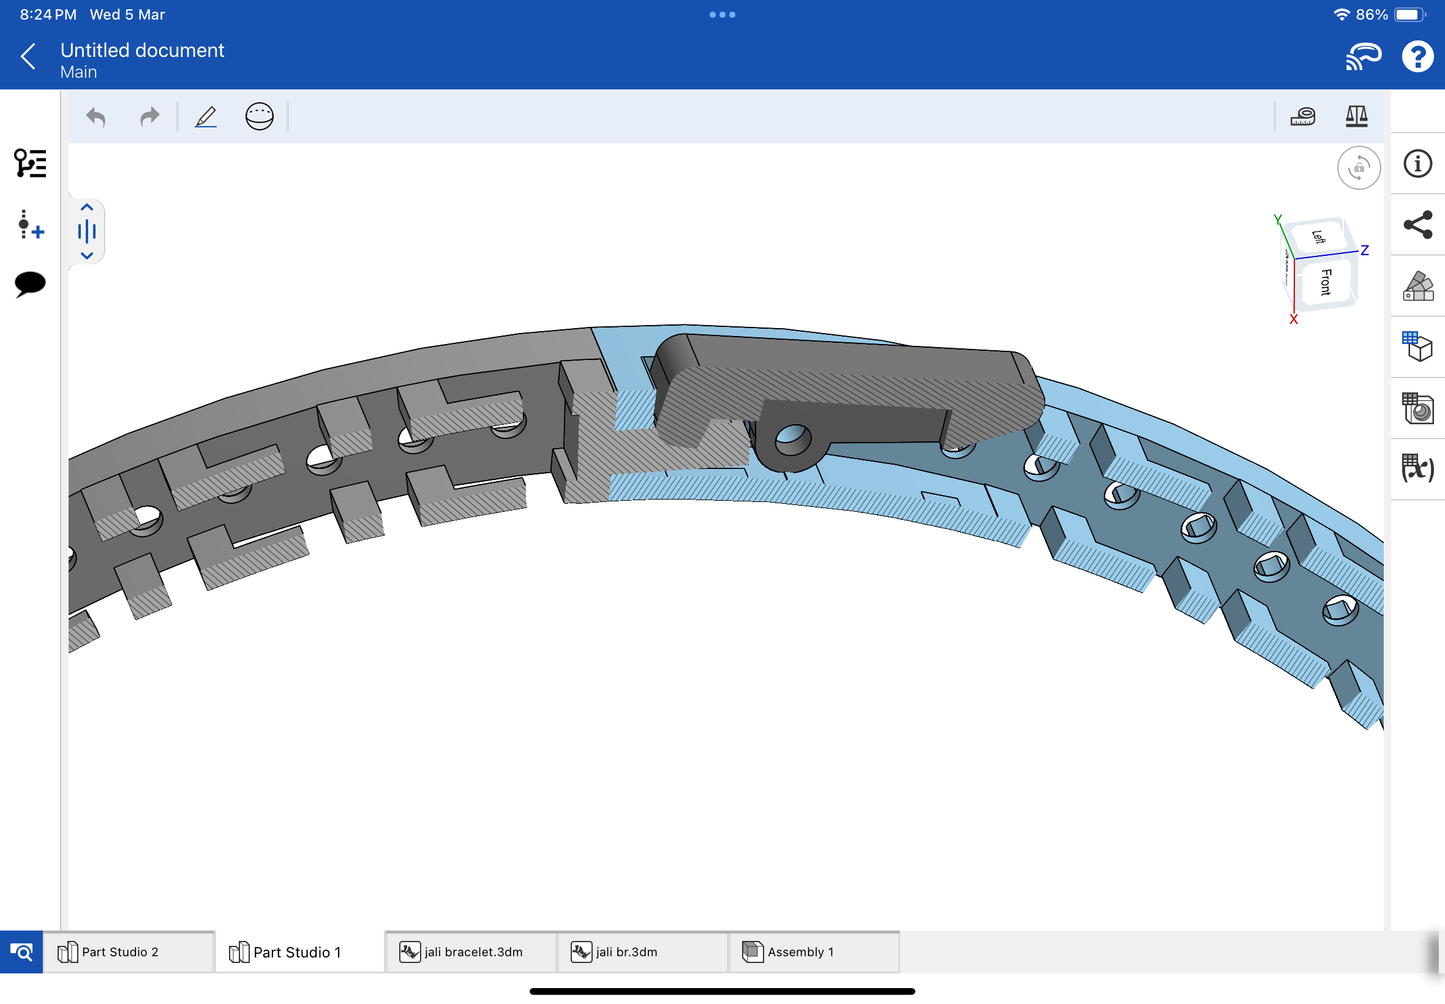Open the variable table panel

pos(1417,468)
